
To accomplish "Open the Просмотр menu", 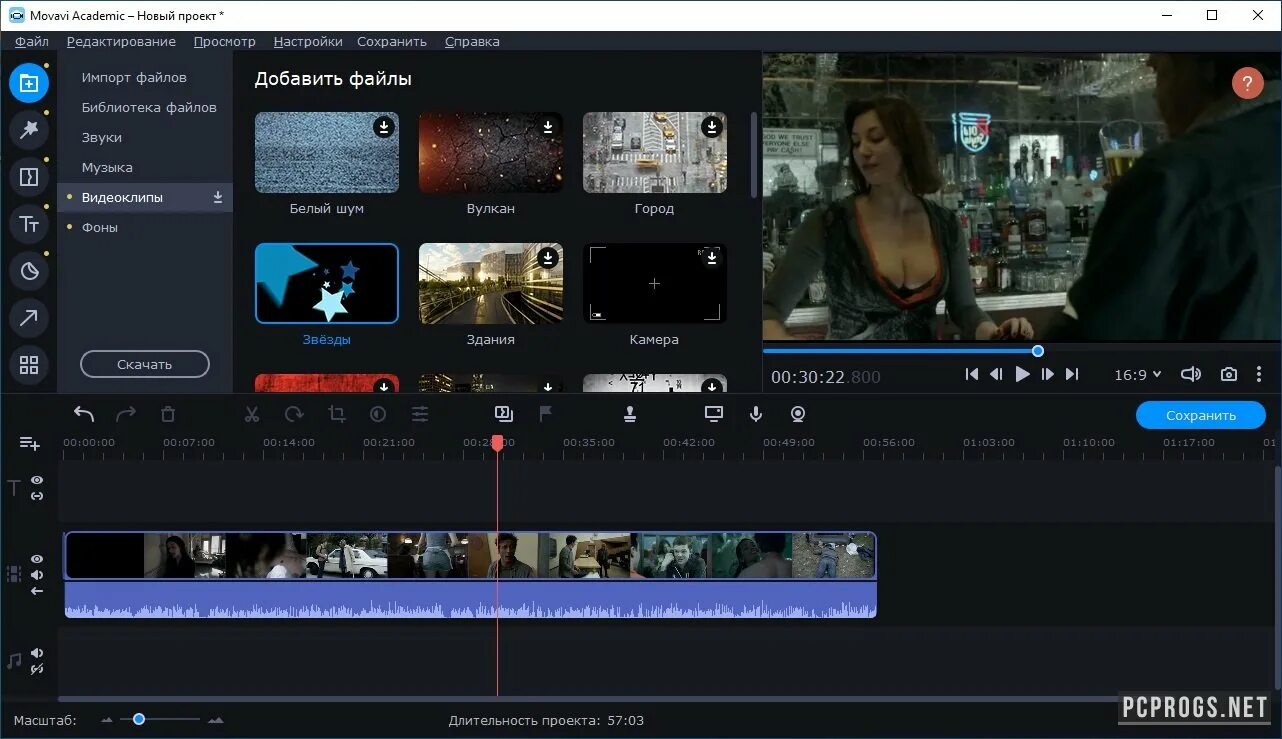I will pos(225,41).
